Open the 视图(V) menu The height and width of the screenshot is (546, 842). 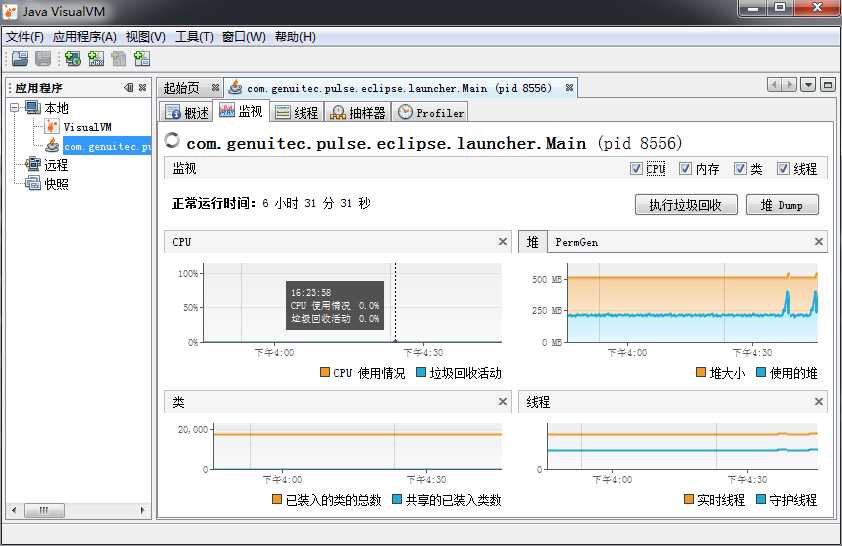tap(146, 37)
